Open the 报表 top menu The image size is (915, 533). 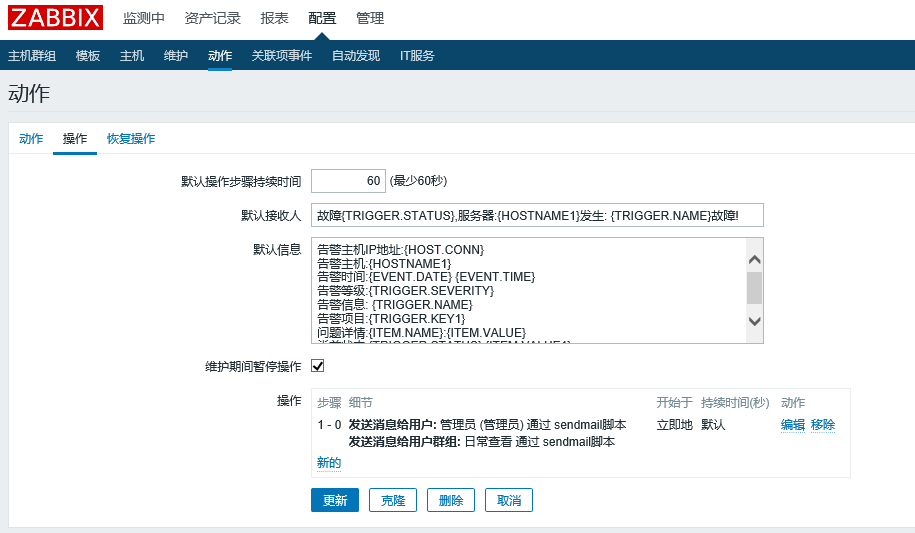[274, 18]
